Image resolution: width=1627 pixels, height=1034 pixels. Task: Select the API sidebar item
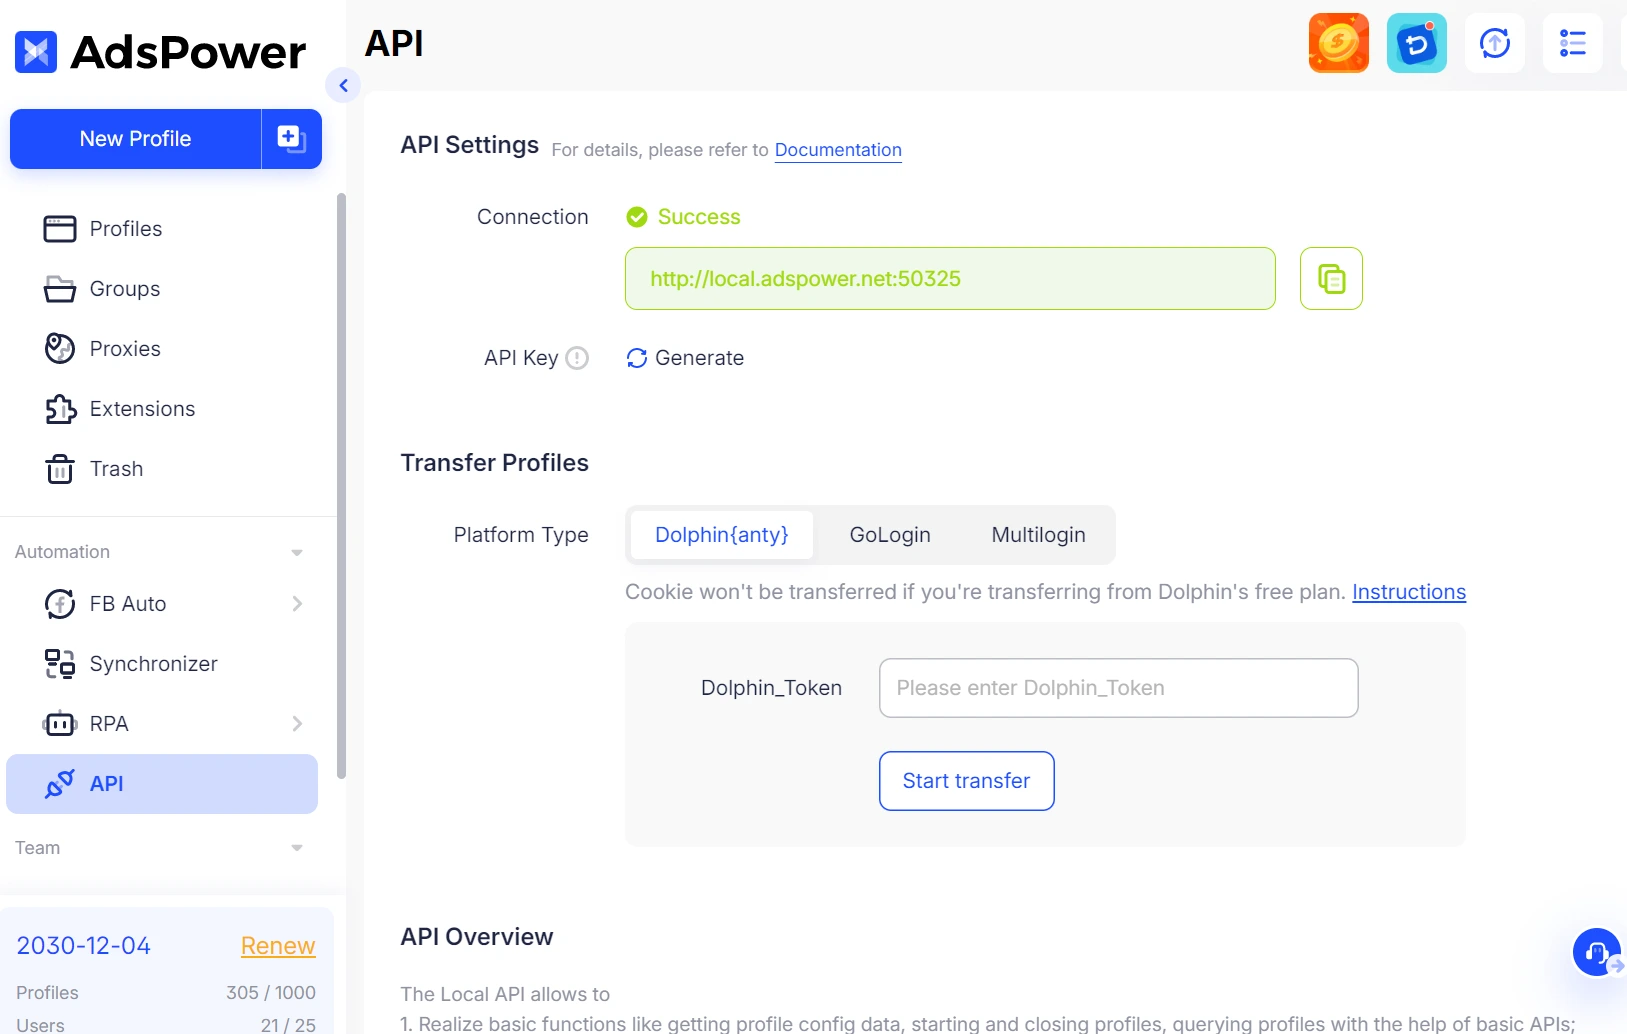(162, 784)
